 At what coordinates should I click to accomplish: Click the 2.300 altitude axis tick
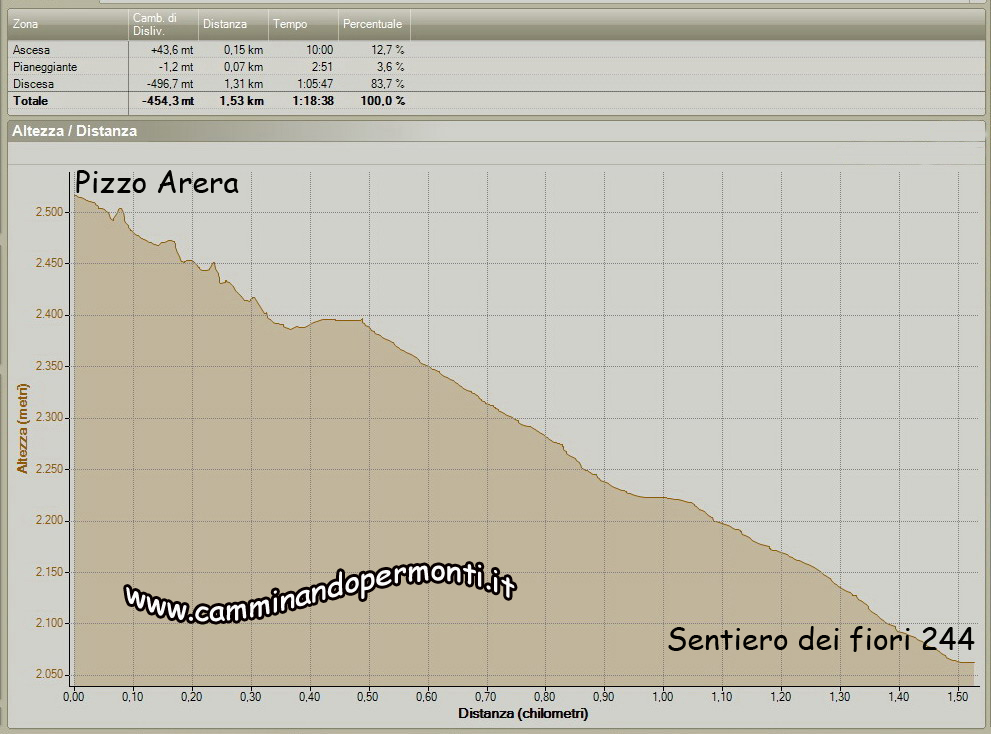click(x=49, y=418)
